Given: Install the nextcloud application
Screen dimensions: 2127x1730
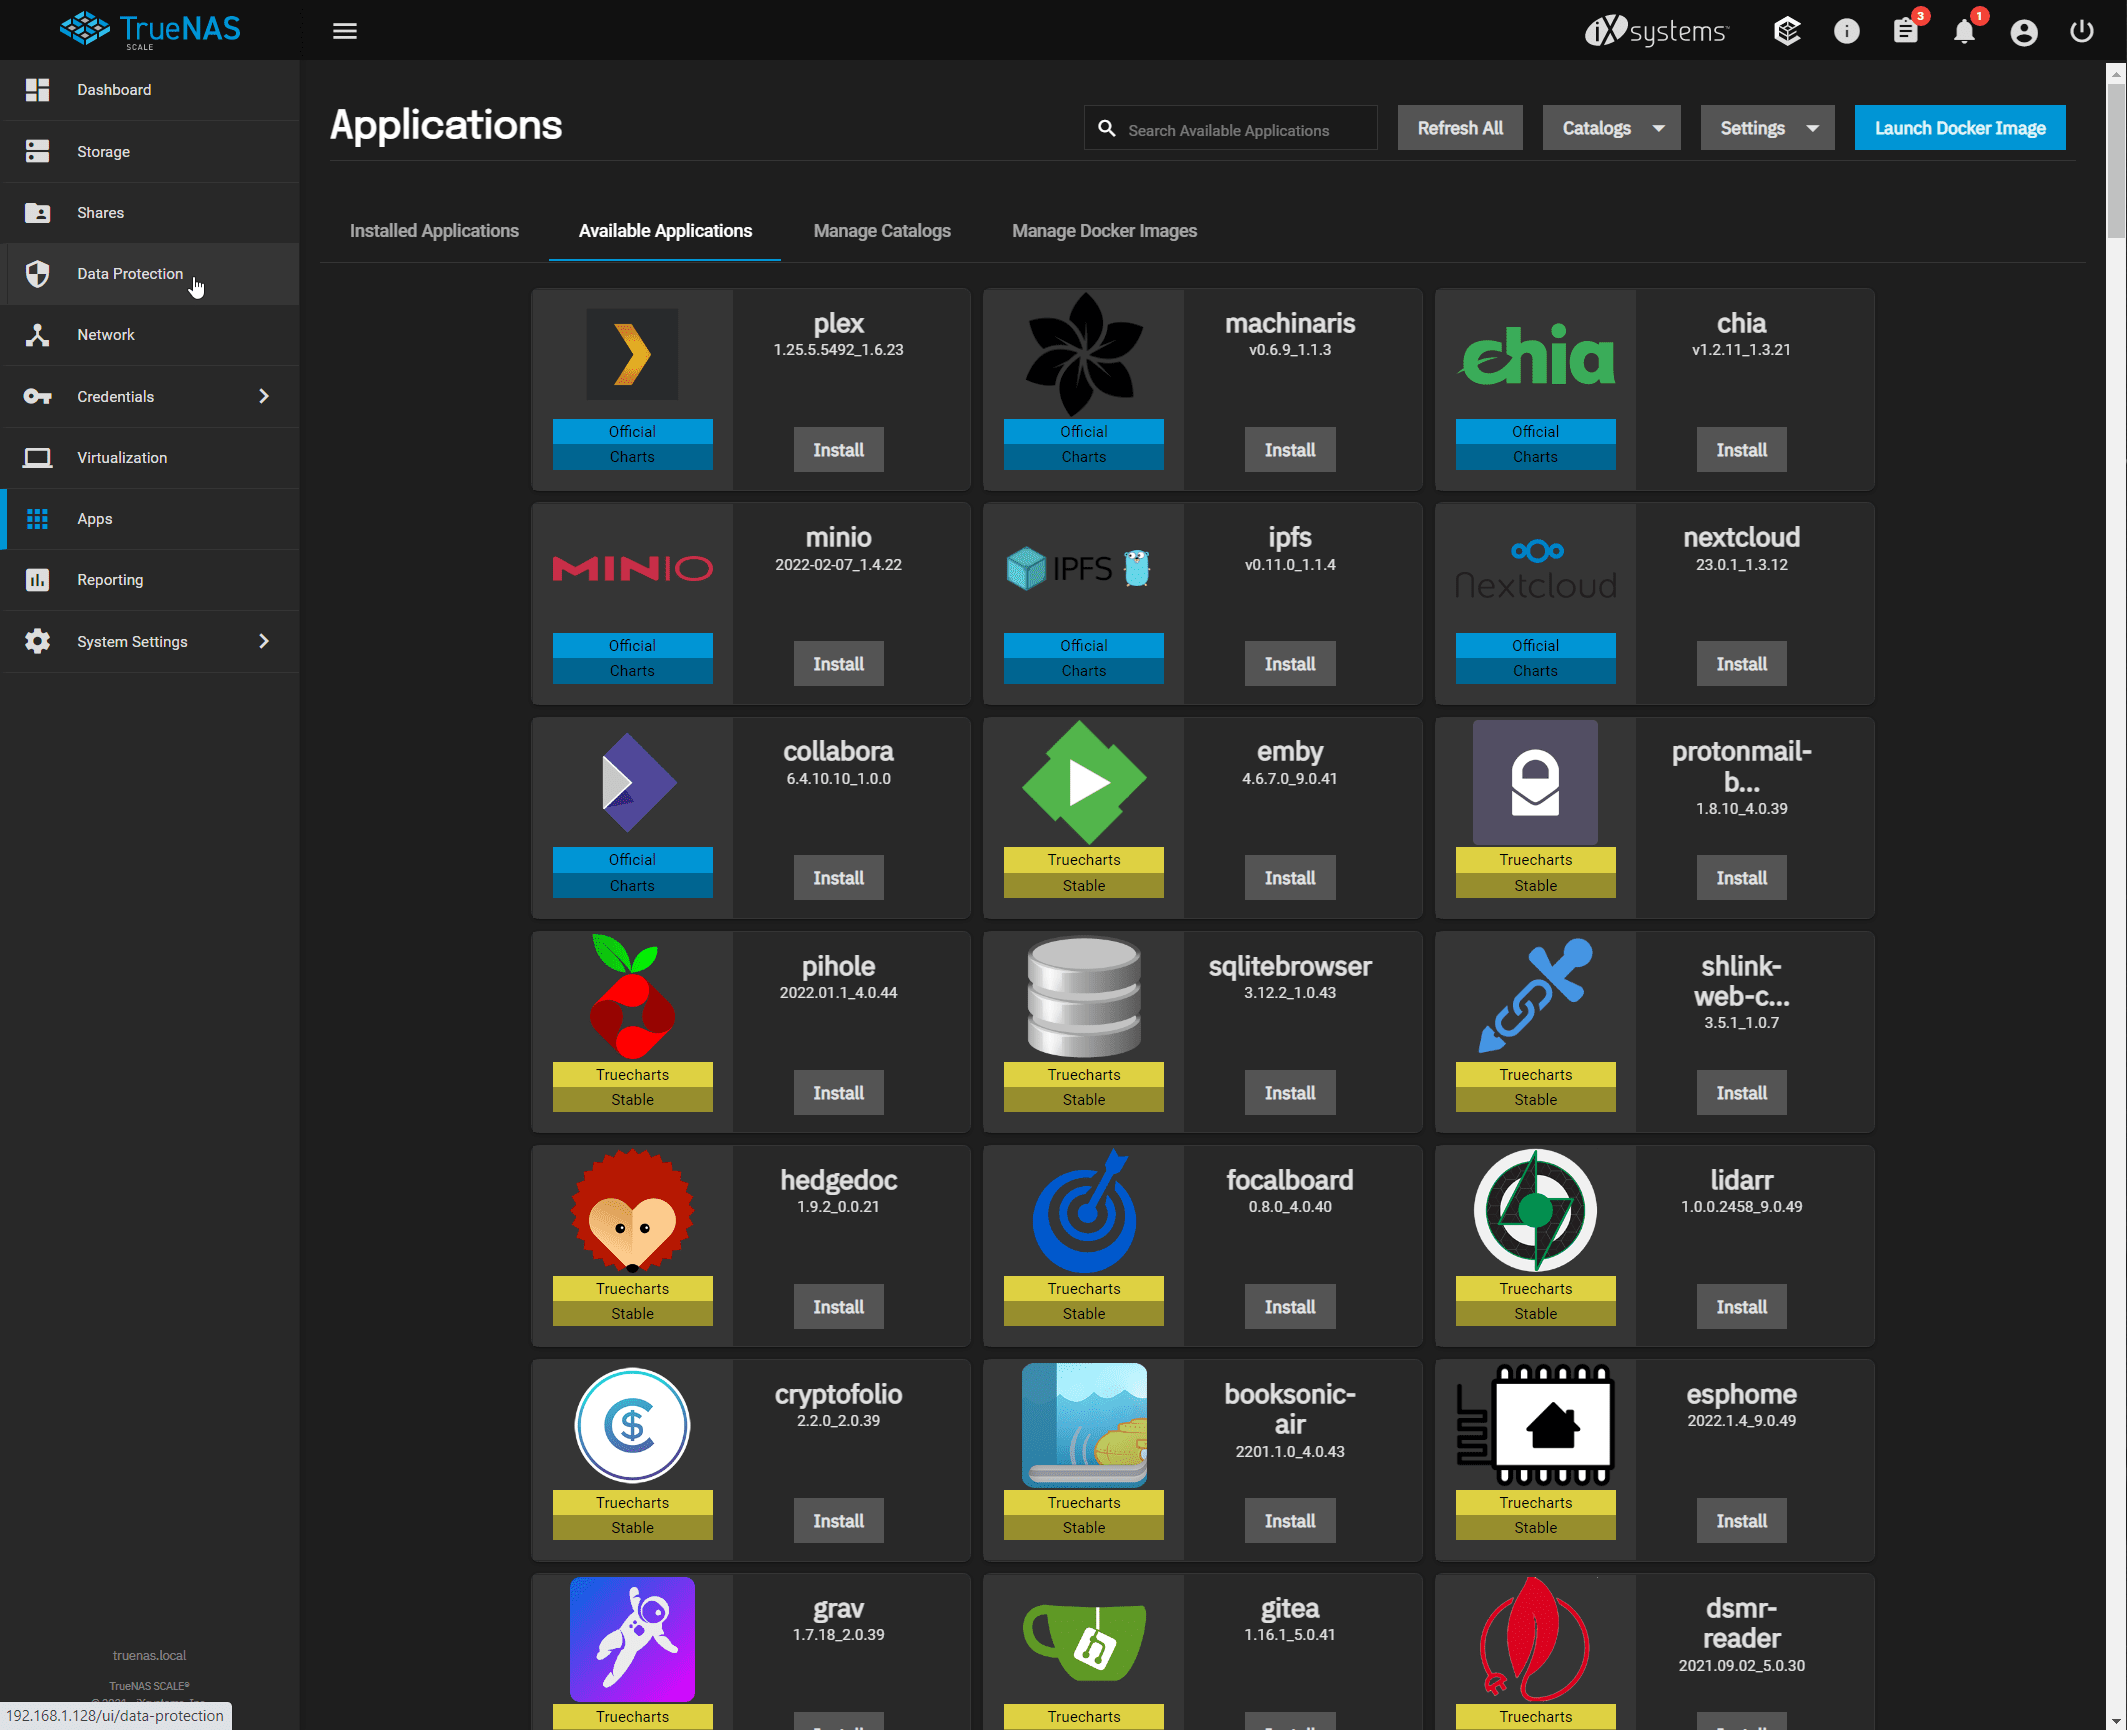Looking at the screenshot, I should pos(1741,664).
